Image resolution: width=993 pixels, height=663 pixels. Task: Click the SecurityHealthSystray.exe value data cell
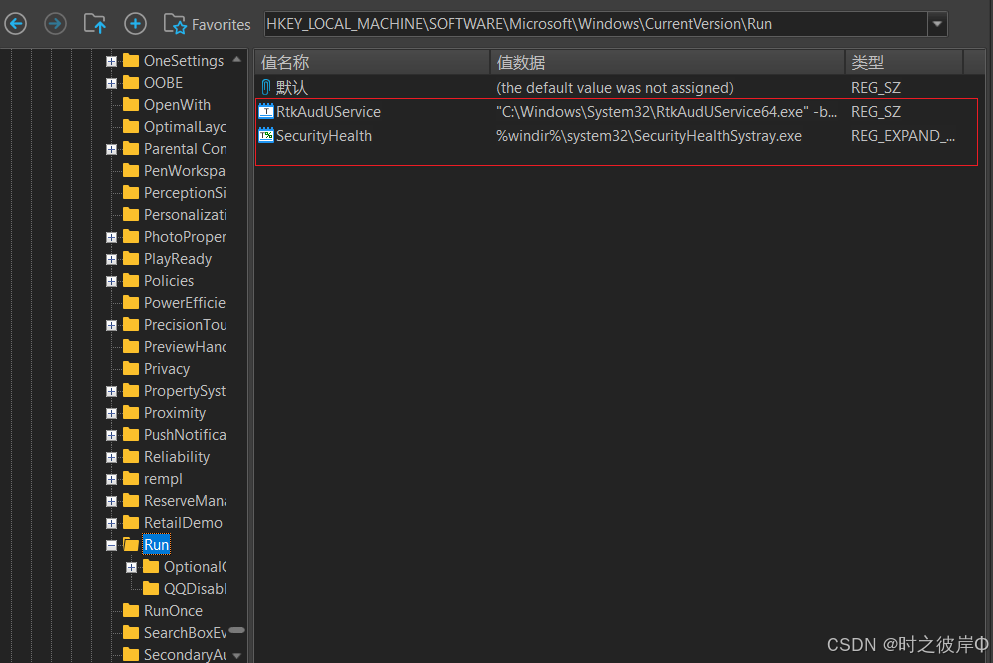point(648,136)
